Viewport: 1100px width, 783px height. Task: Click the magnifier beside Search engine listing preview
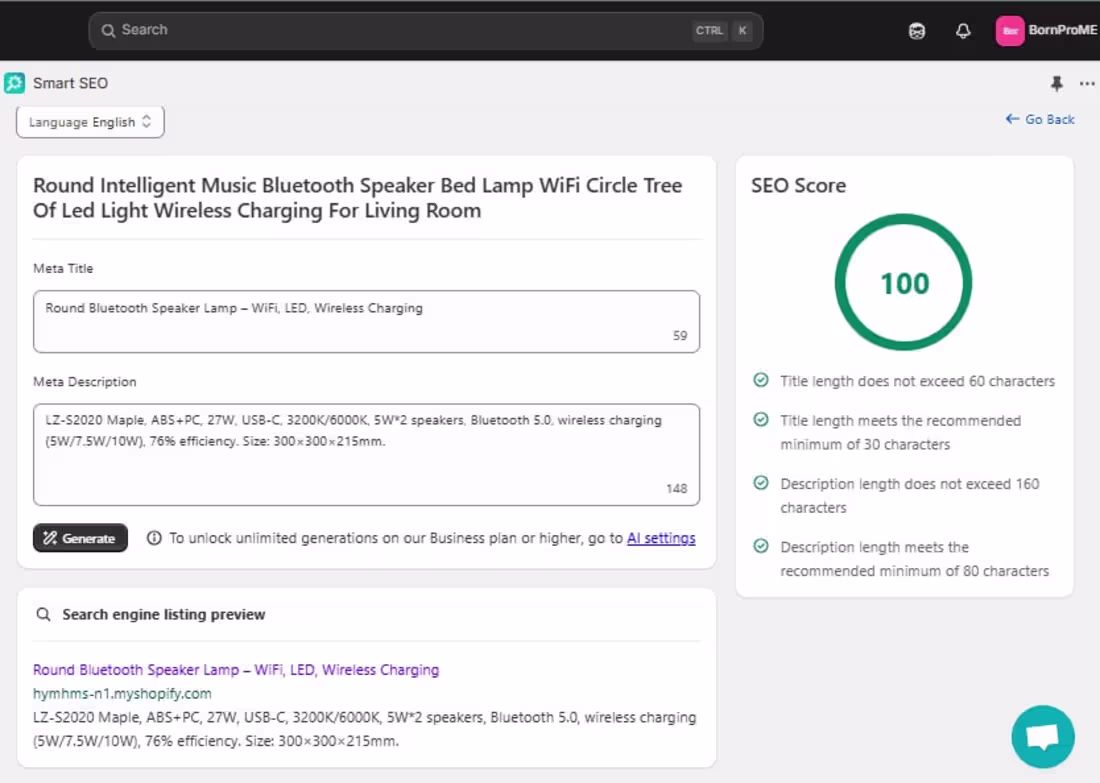43,613
